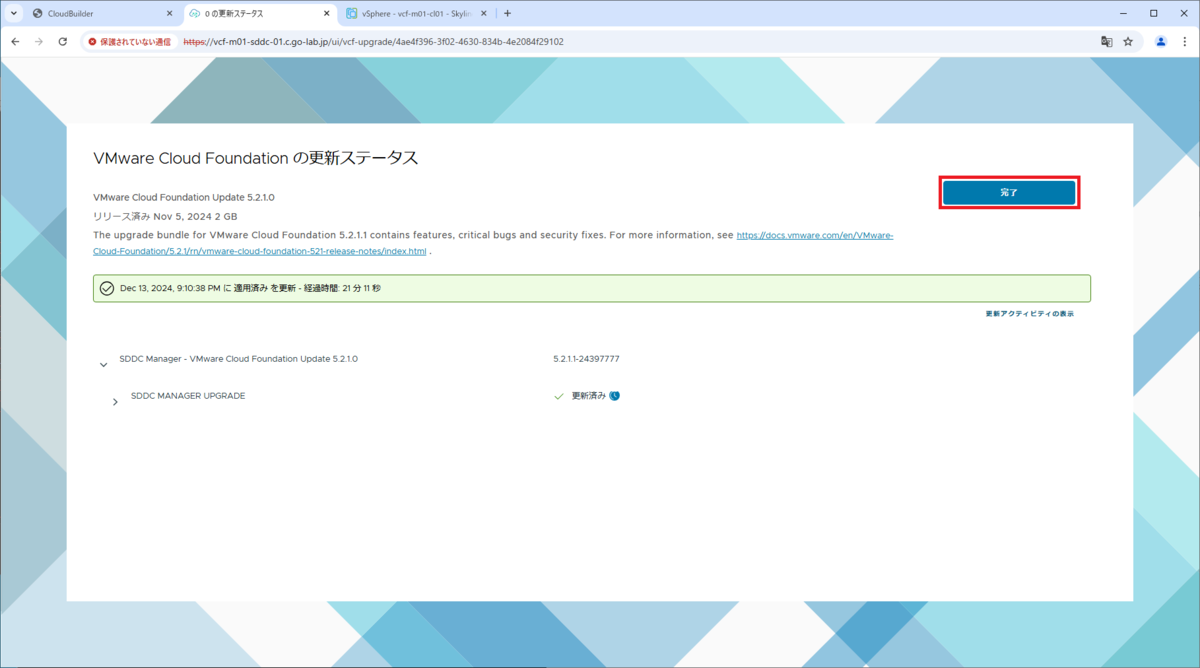Click the applied timestamp banner text
1200x668 pixels.
pyautogui.click(x=250, y=288)
